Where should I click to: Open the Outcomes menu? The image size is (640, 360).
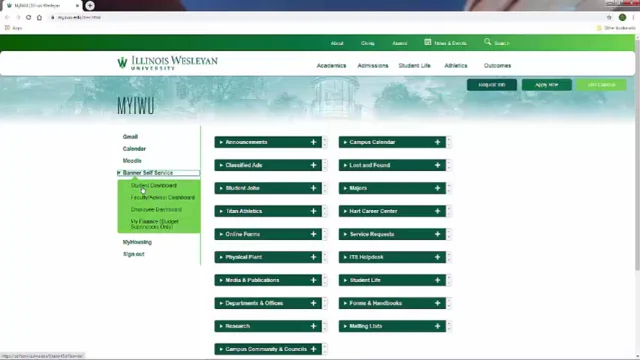(497, 66)
